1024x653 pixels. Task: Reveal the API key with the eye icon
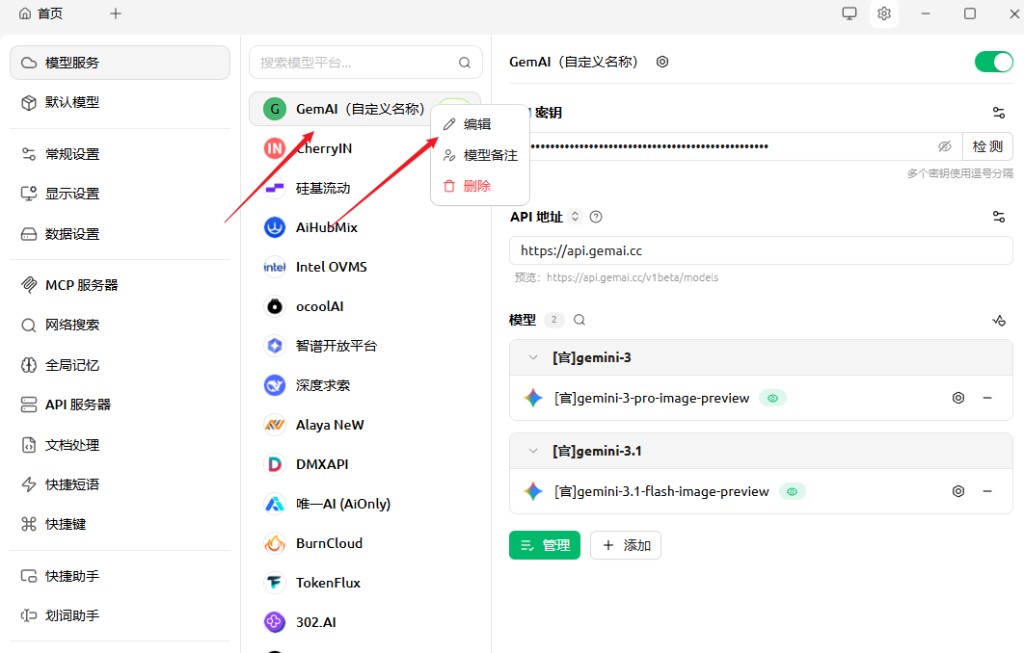click(945, 146)
